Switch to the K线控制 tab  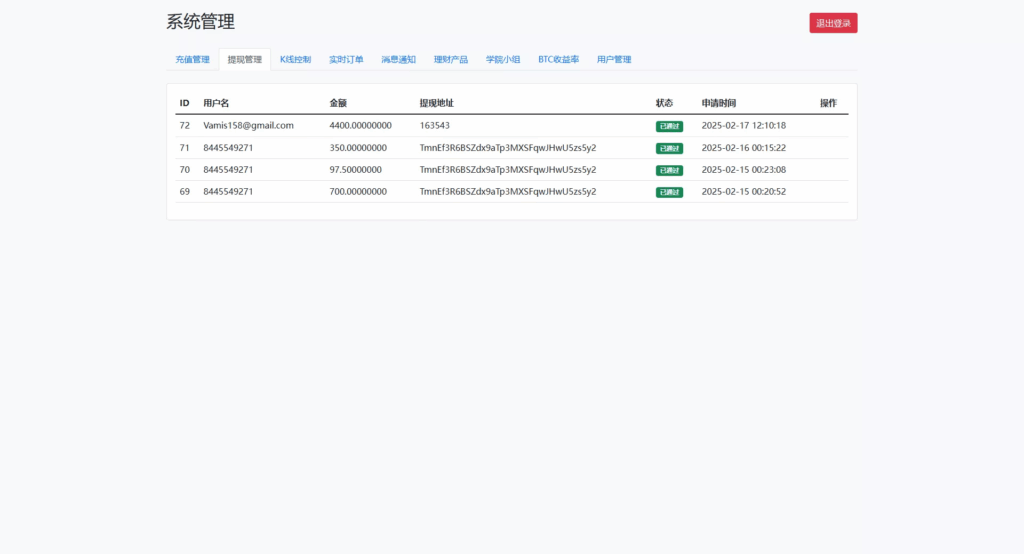click(295, 60)
